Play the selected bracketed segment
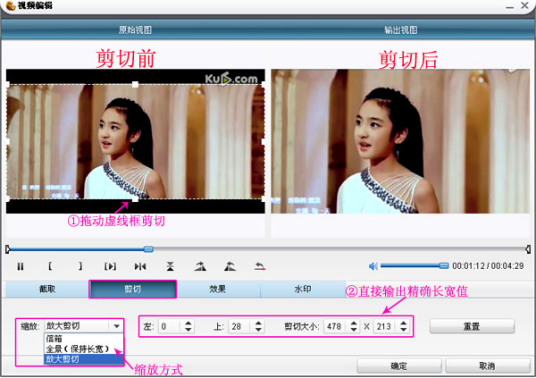536x378 pixels. tap(110, 266)
